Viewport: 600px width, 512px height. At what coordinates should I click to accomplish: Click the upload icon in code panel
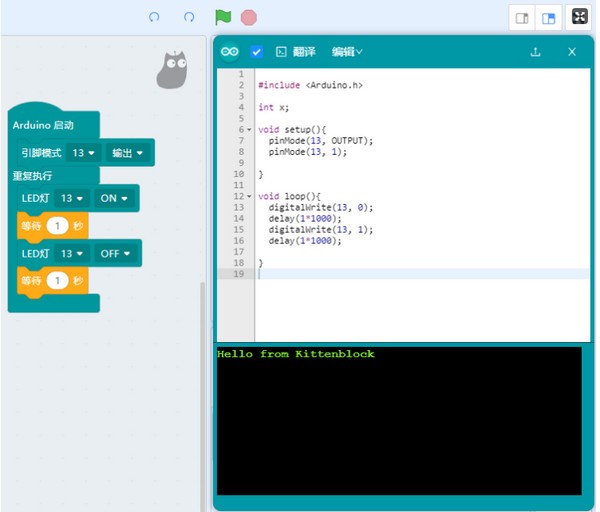tap(535, 52)
